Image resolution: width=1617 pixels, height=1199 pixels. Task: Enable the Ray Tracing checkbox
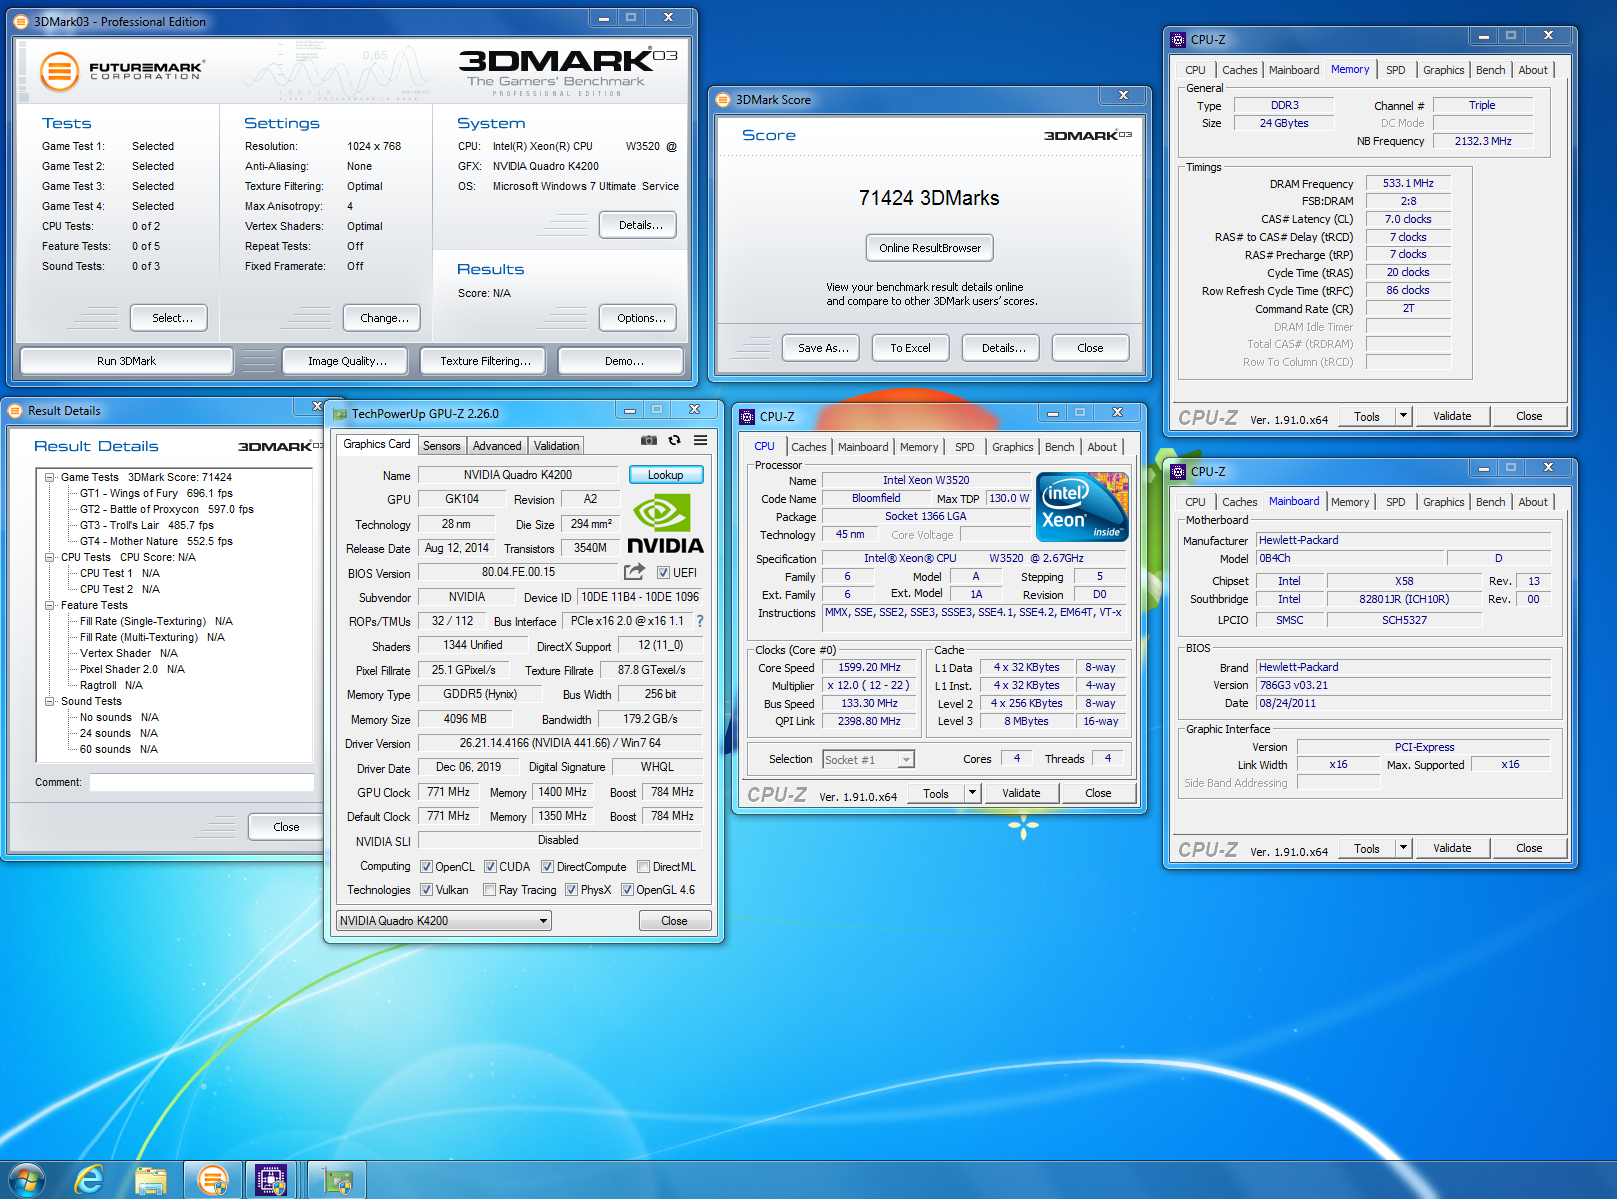[x=489, y=890]
